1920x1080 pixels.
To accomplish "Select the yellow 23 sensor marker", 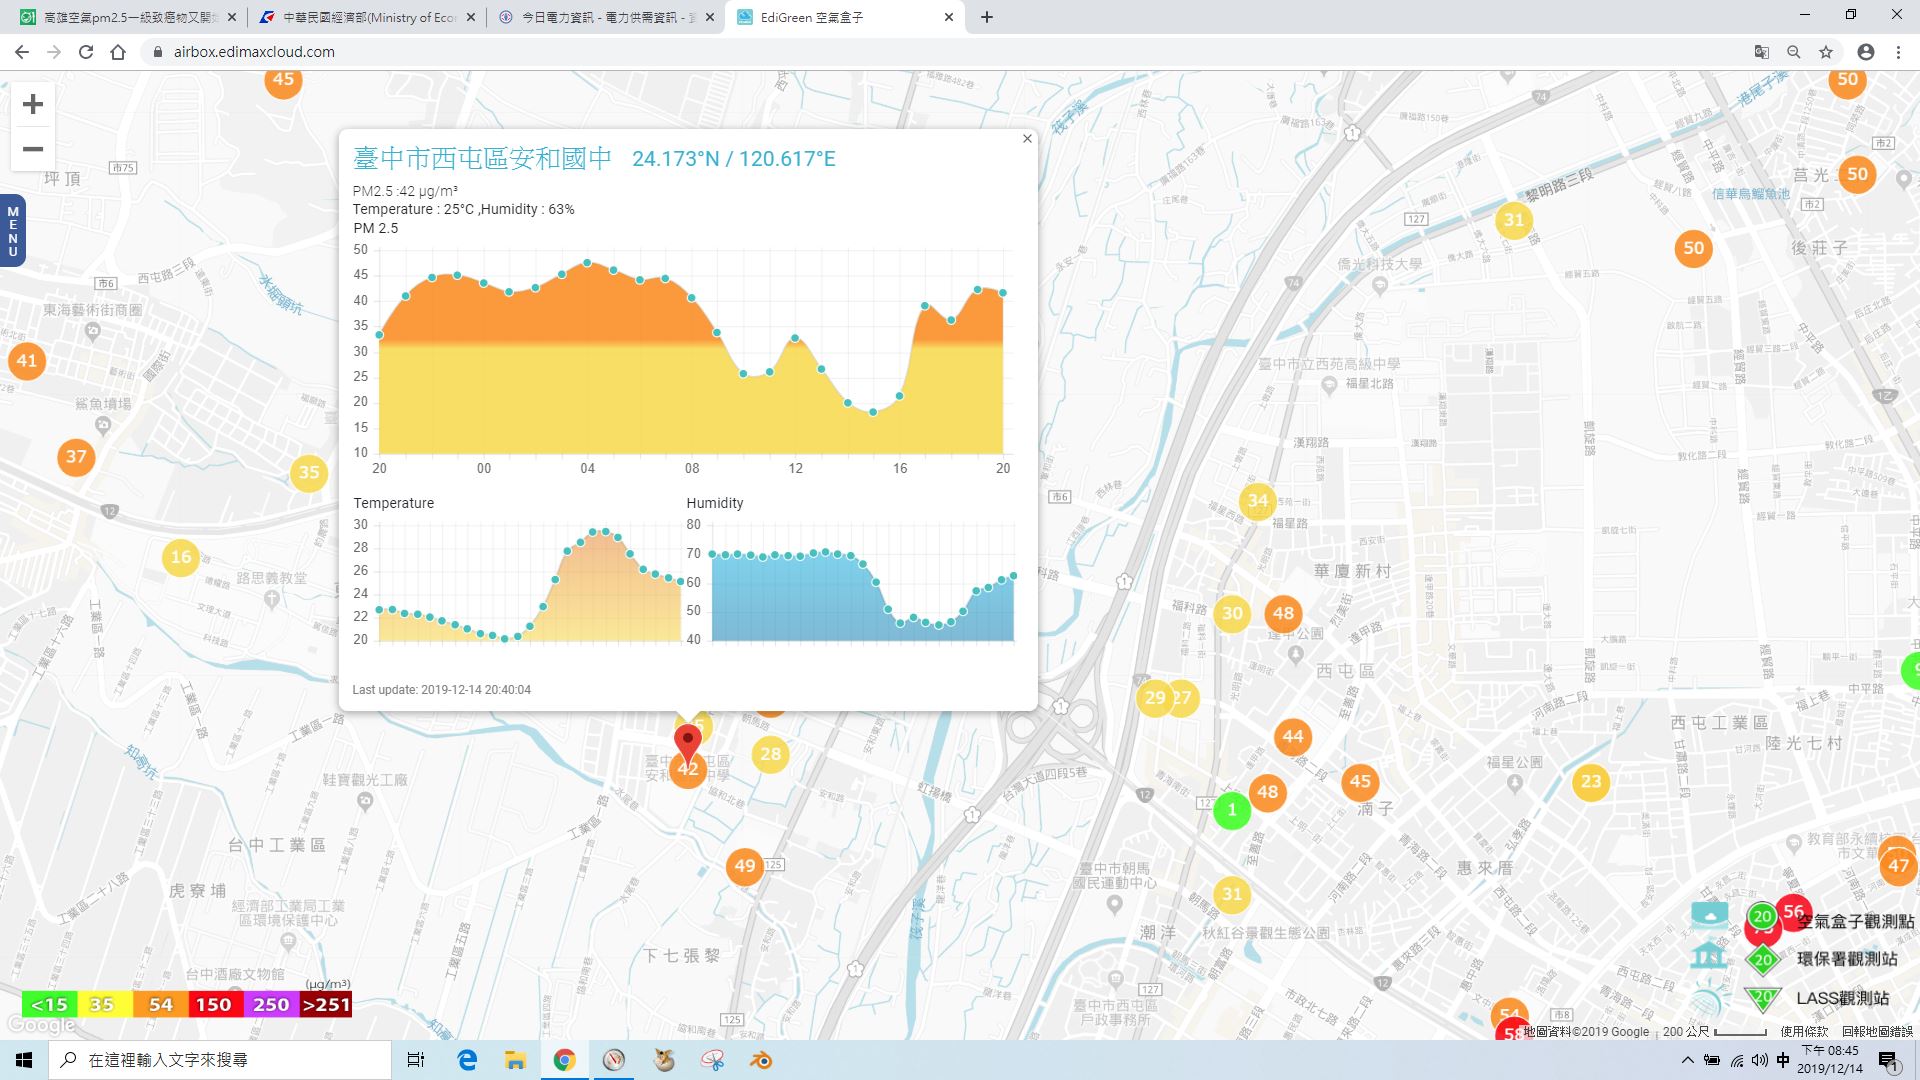I will tap(1591, 781).
